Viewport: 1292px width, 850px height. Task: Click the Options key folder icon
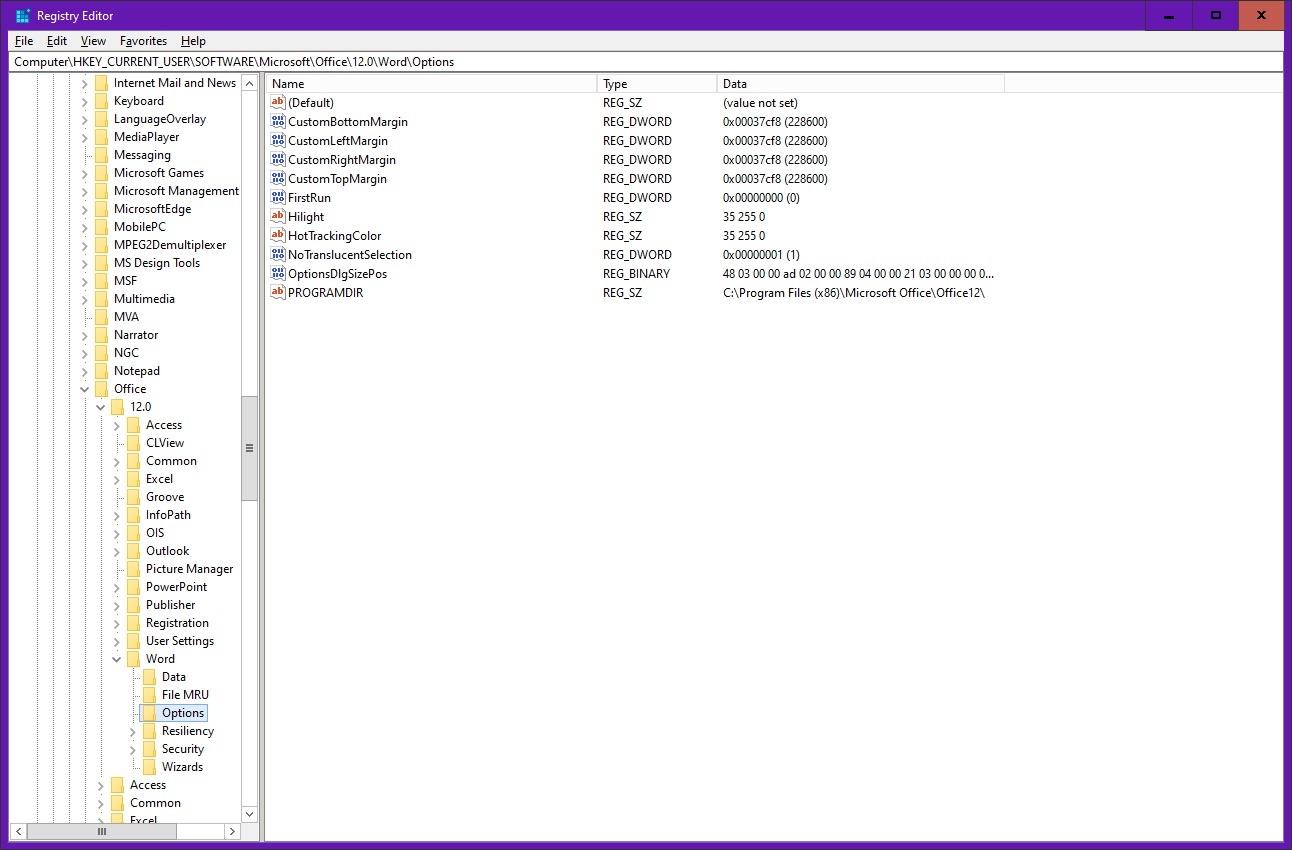[149, 713]
